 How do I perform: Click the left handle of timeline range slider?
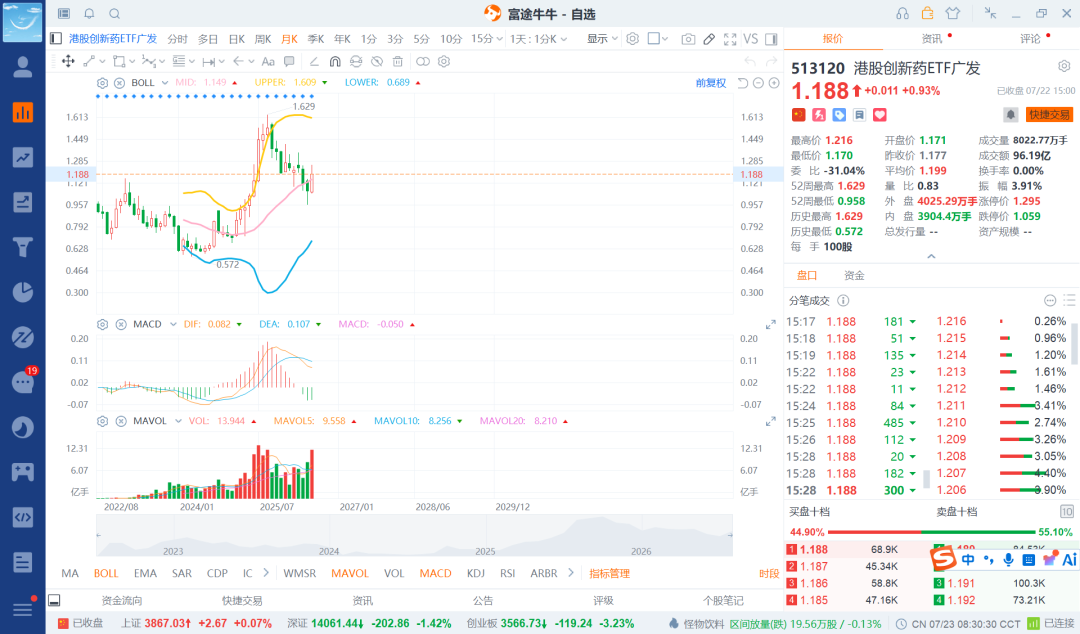[98, 535]
